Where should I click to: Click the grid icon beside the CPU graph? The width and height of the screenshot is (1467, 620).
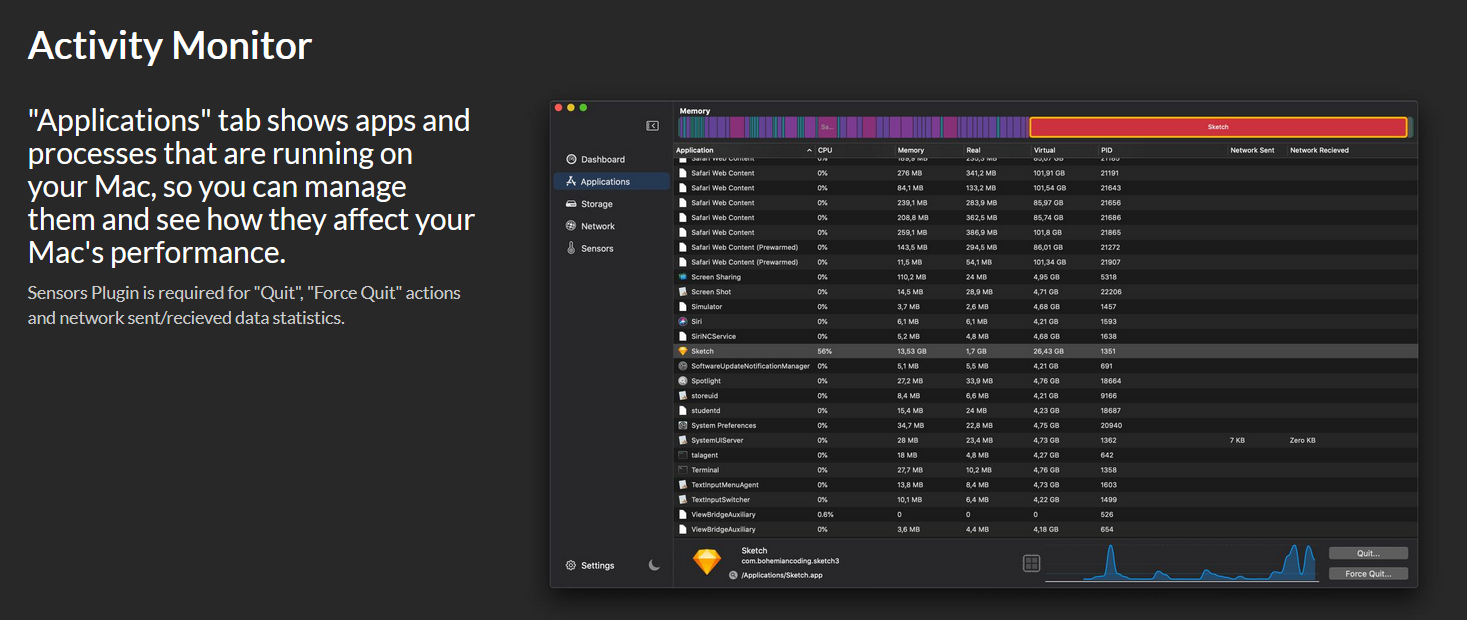1032,564
